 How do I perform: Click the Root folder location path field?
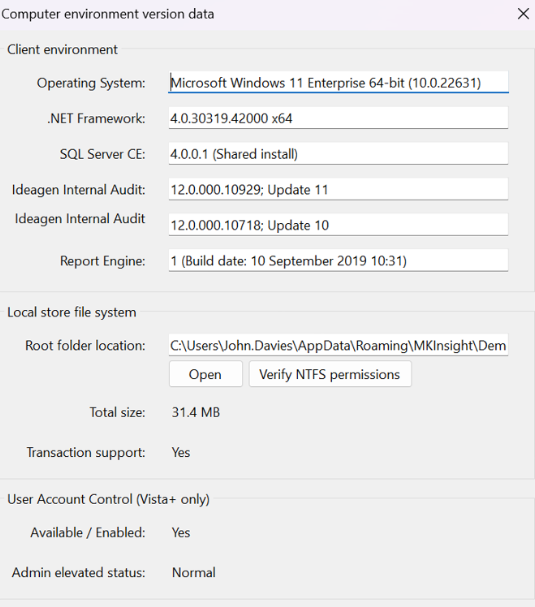338,345
